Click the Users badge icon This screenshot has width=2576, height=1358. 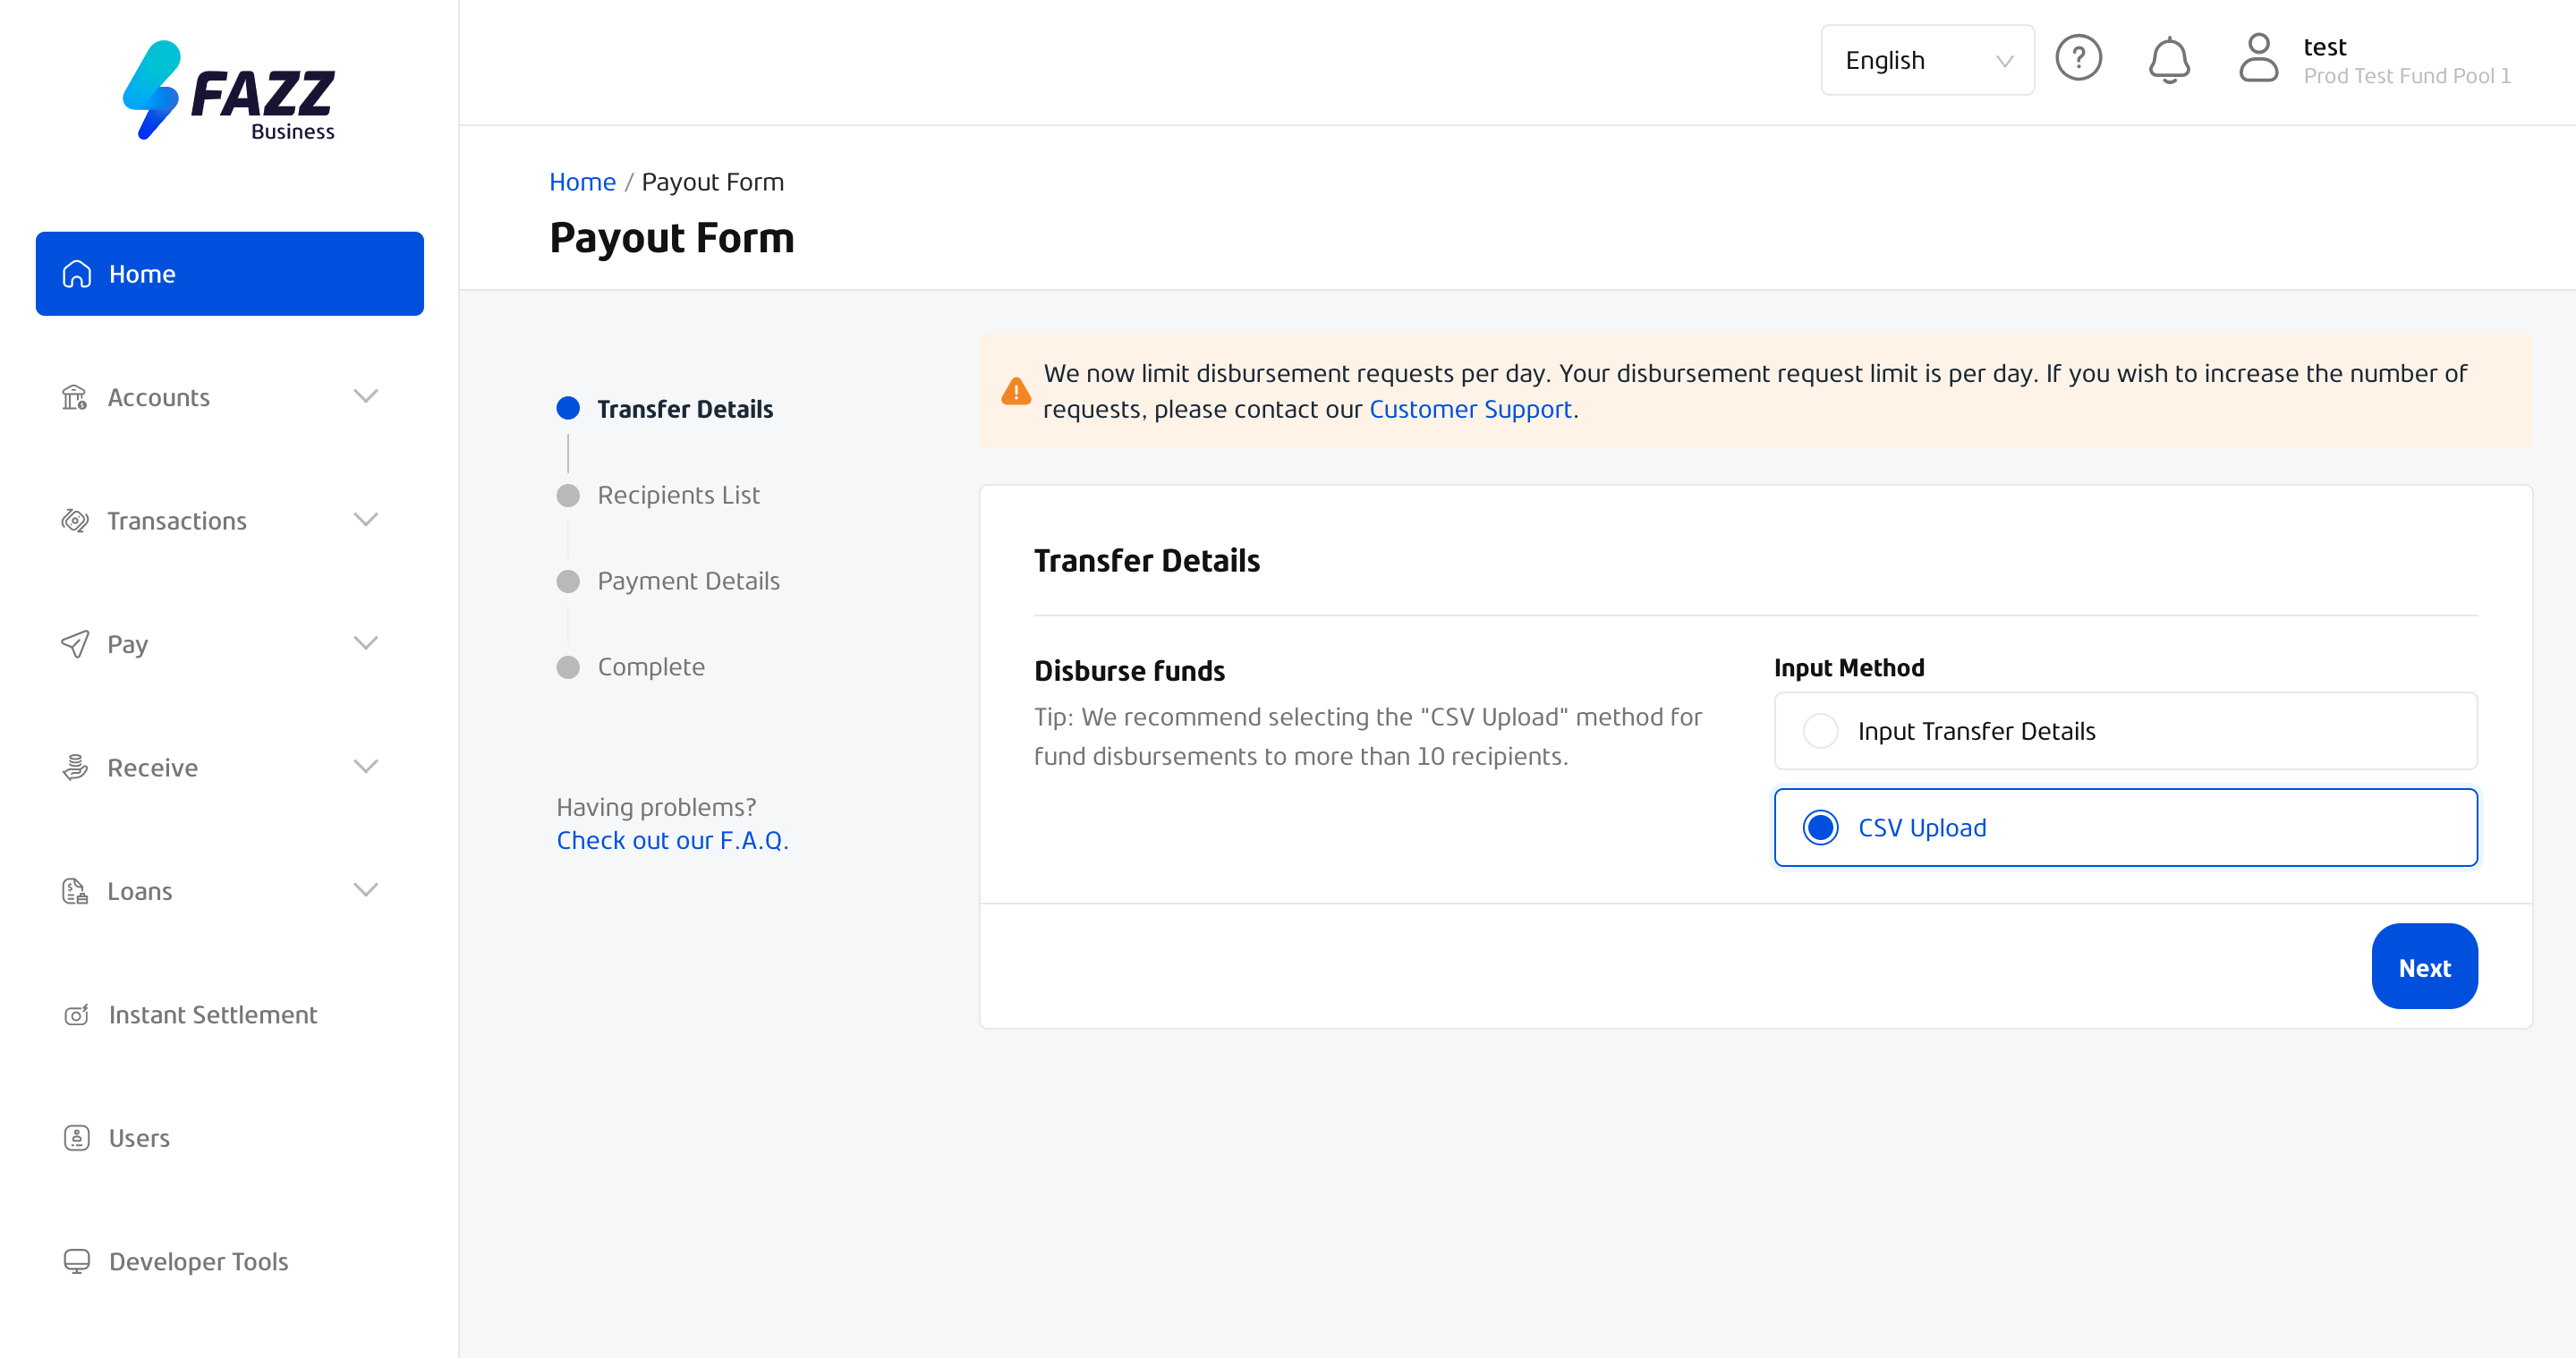pyautogui.click(x=77, y=1138)
